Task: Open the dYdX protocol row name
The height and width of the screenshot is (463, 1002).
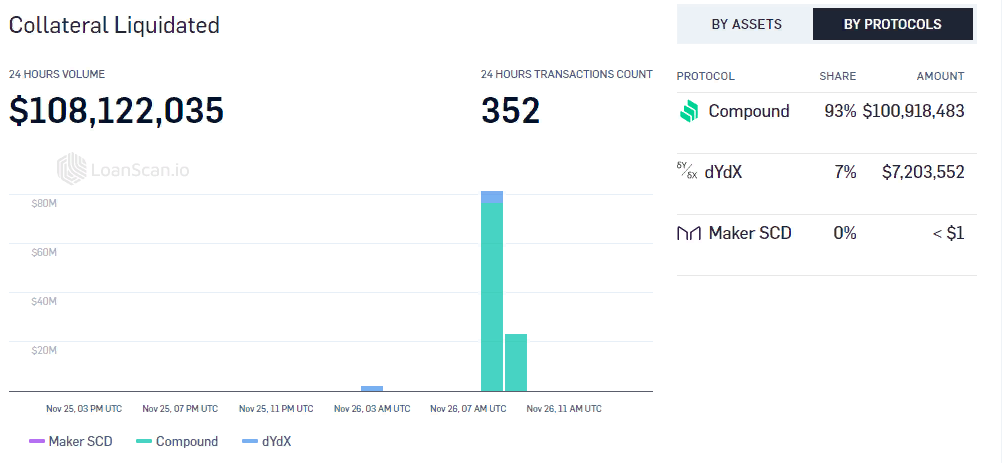Action: coord(723,172)
